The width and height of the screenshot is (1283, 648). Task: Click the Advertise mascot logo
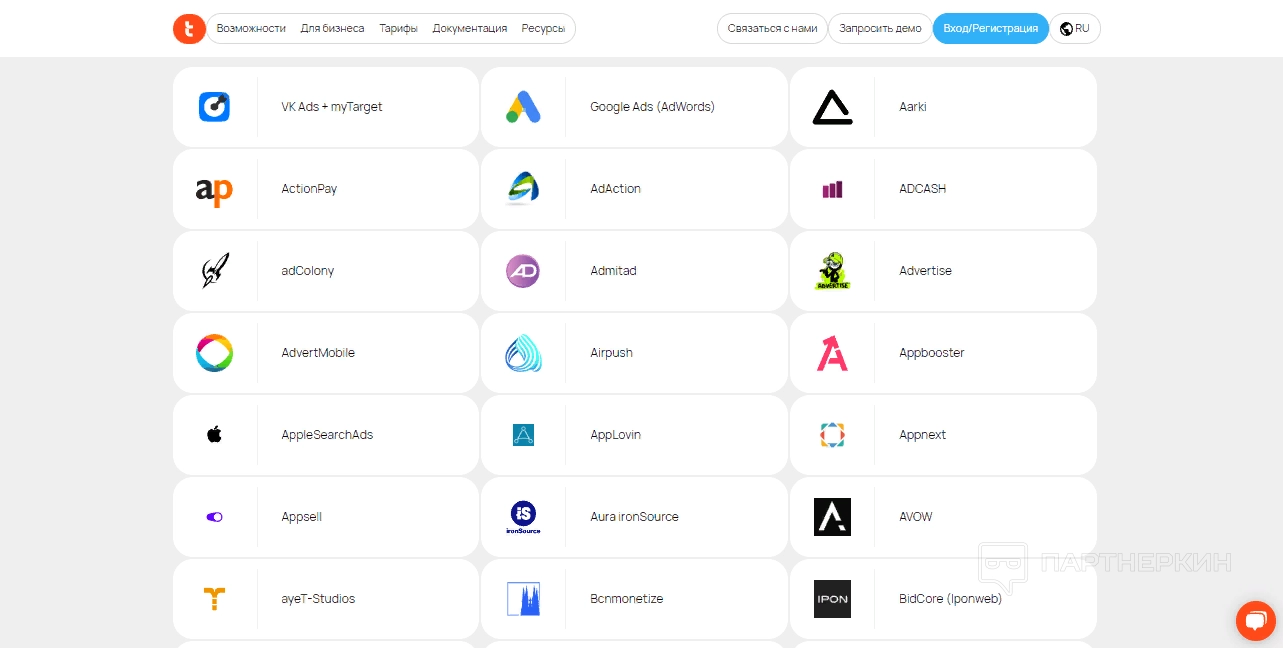(832, 271)
